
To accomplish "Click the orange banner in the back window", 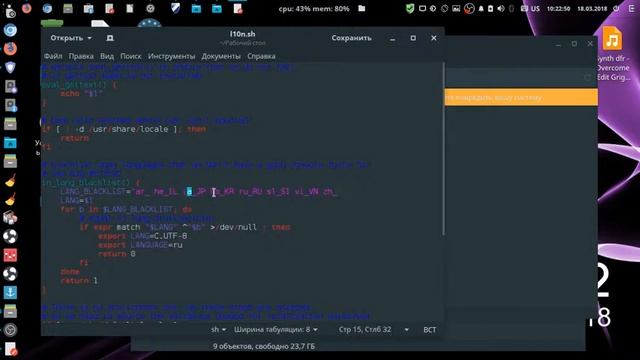I will click(x=521, y=98).
